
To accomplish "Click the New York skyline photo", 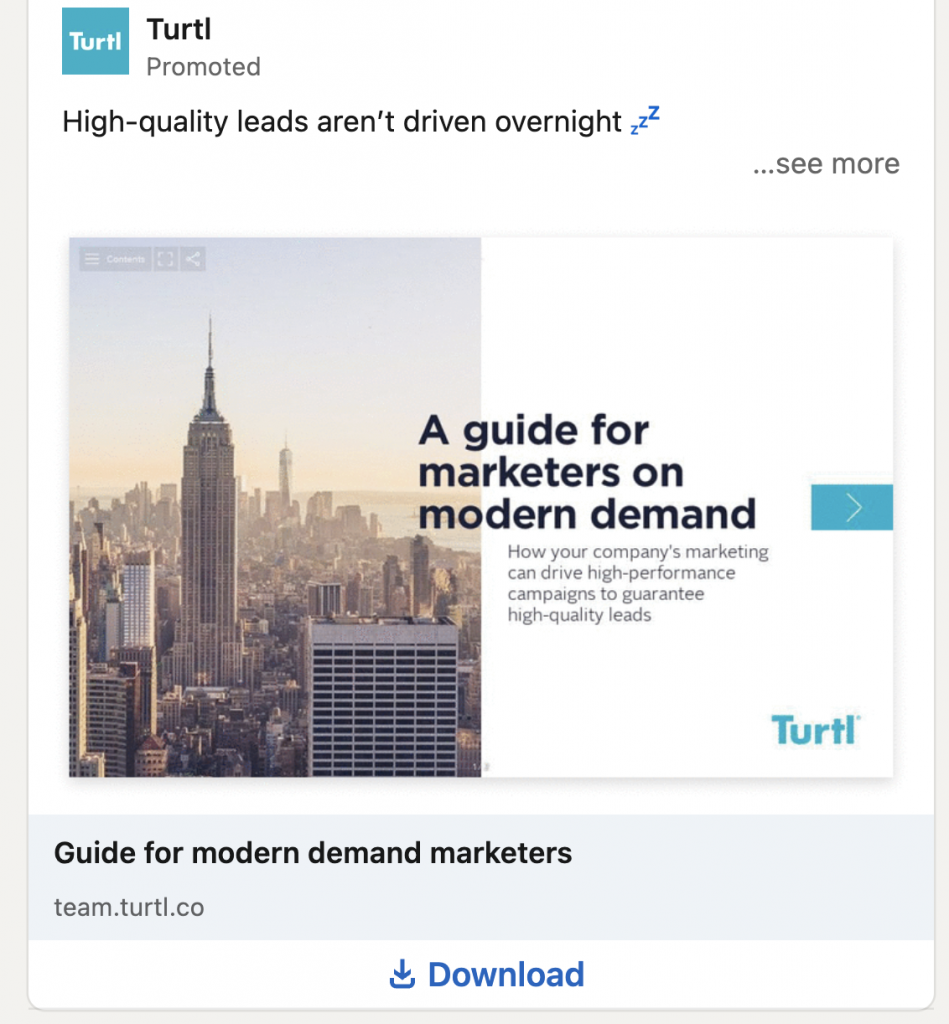I will click(x=275, y=507).
